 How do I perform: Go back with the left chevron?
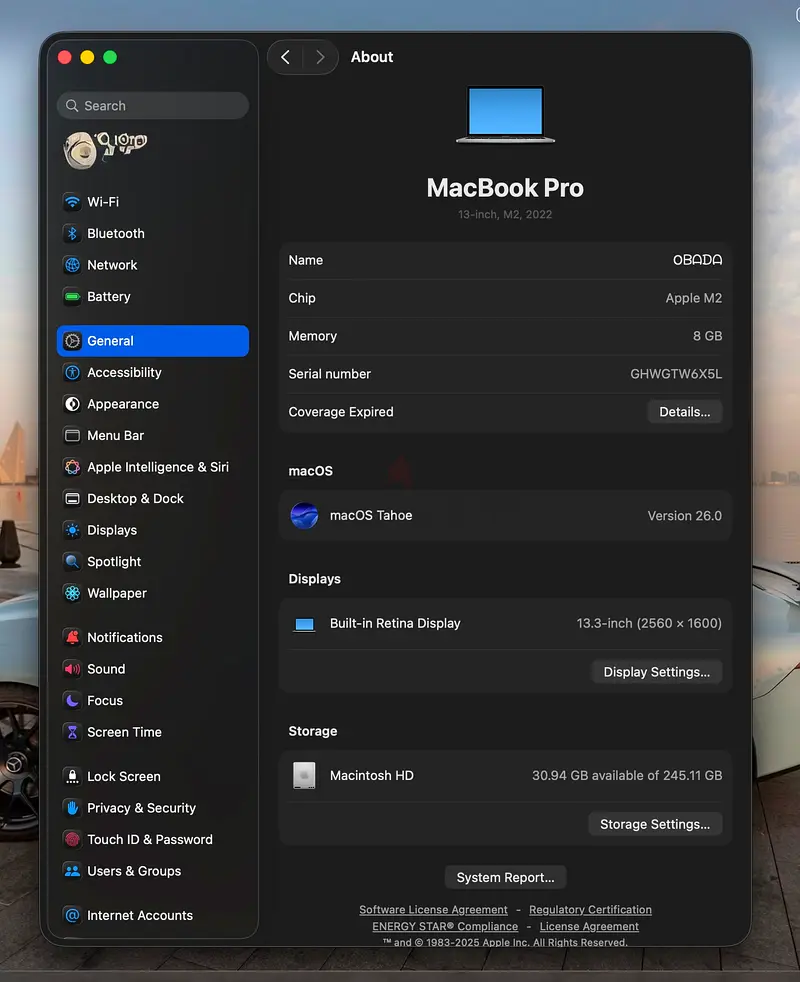[286, 58]
